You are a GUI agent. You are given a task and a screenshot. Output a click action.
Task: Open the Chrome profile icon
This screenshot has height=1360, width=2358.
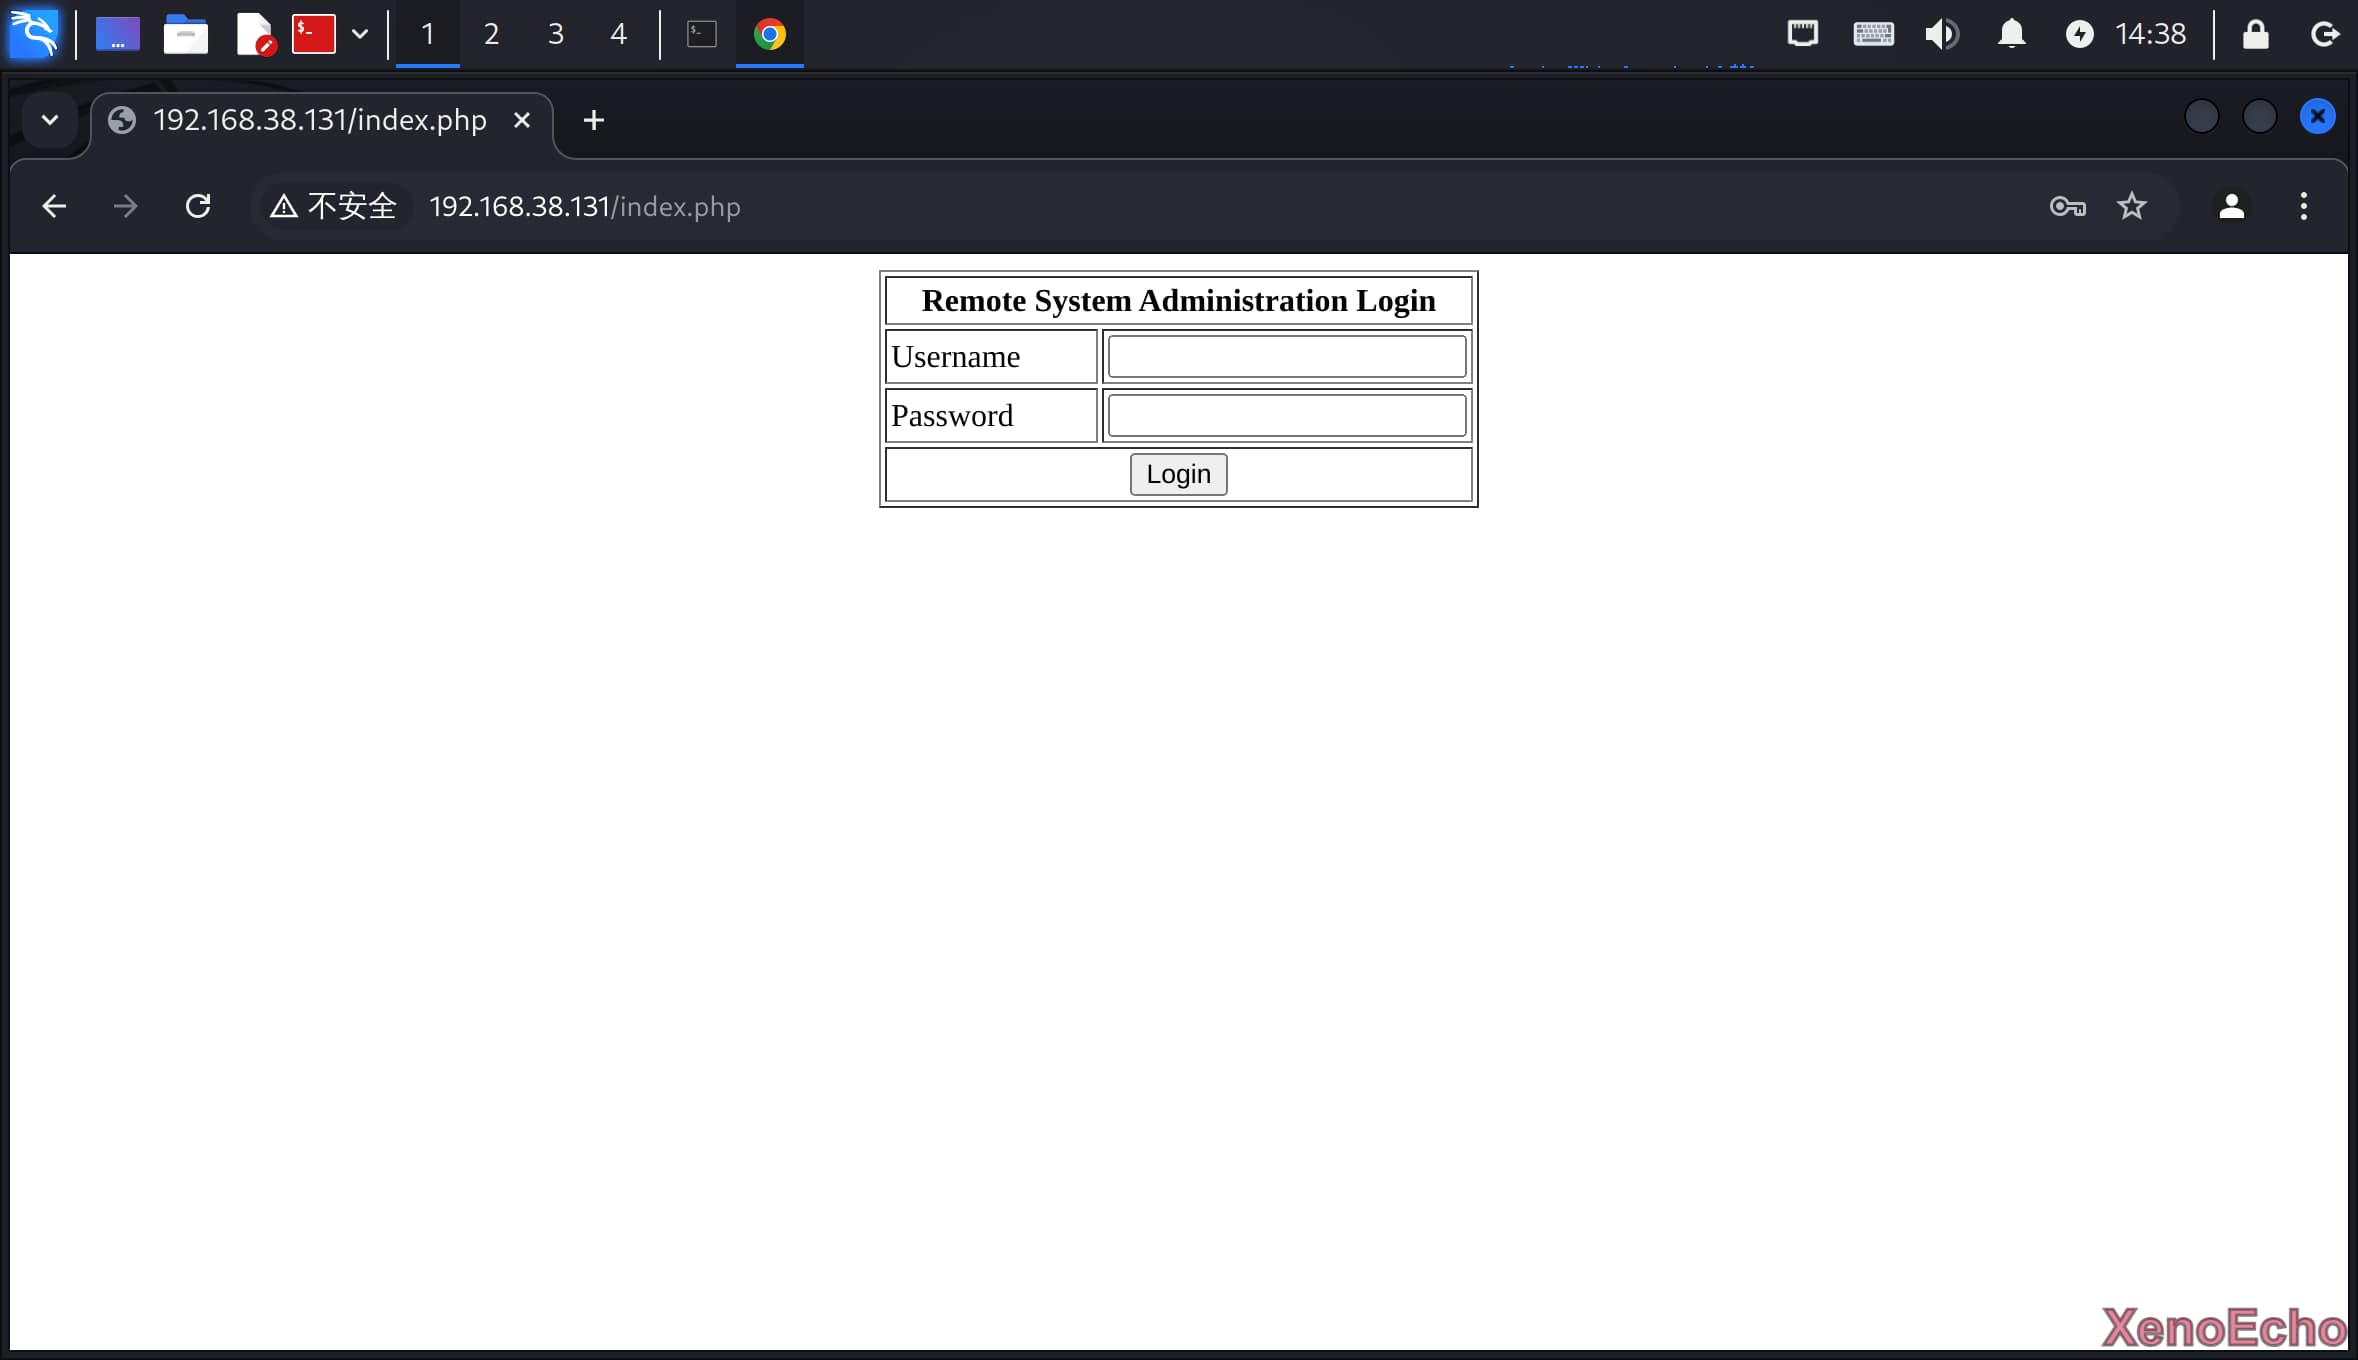2231,206
